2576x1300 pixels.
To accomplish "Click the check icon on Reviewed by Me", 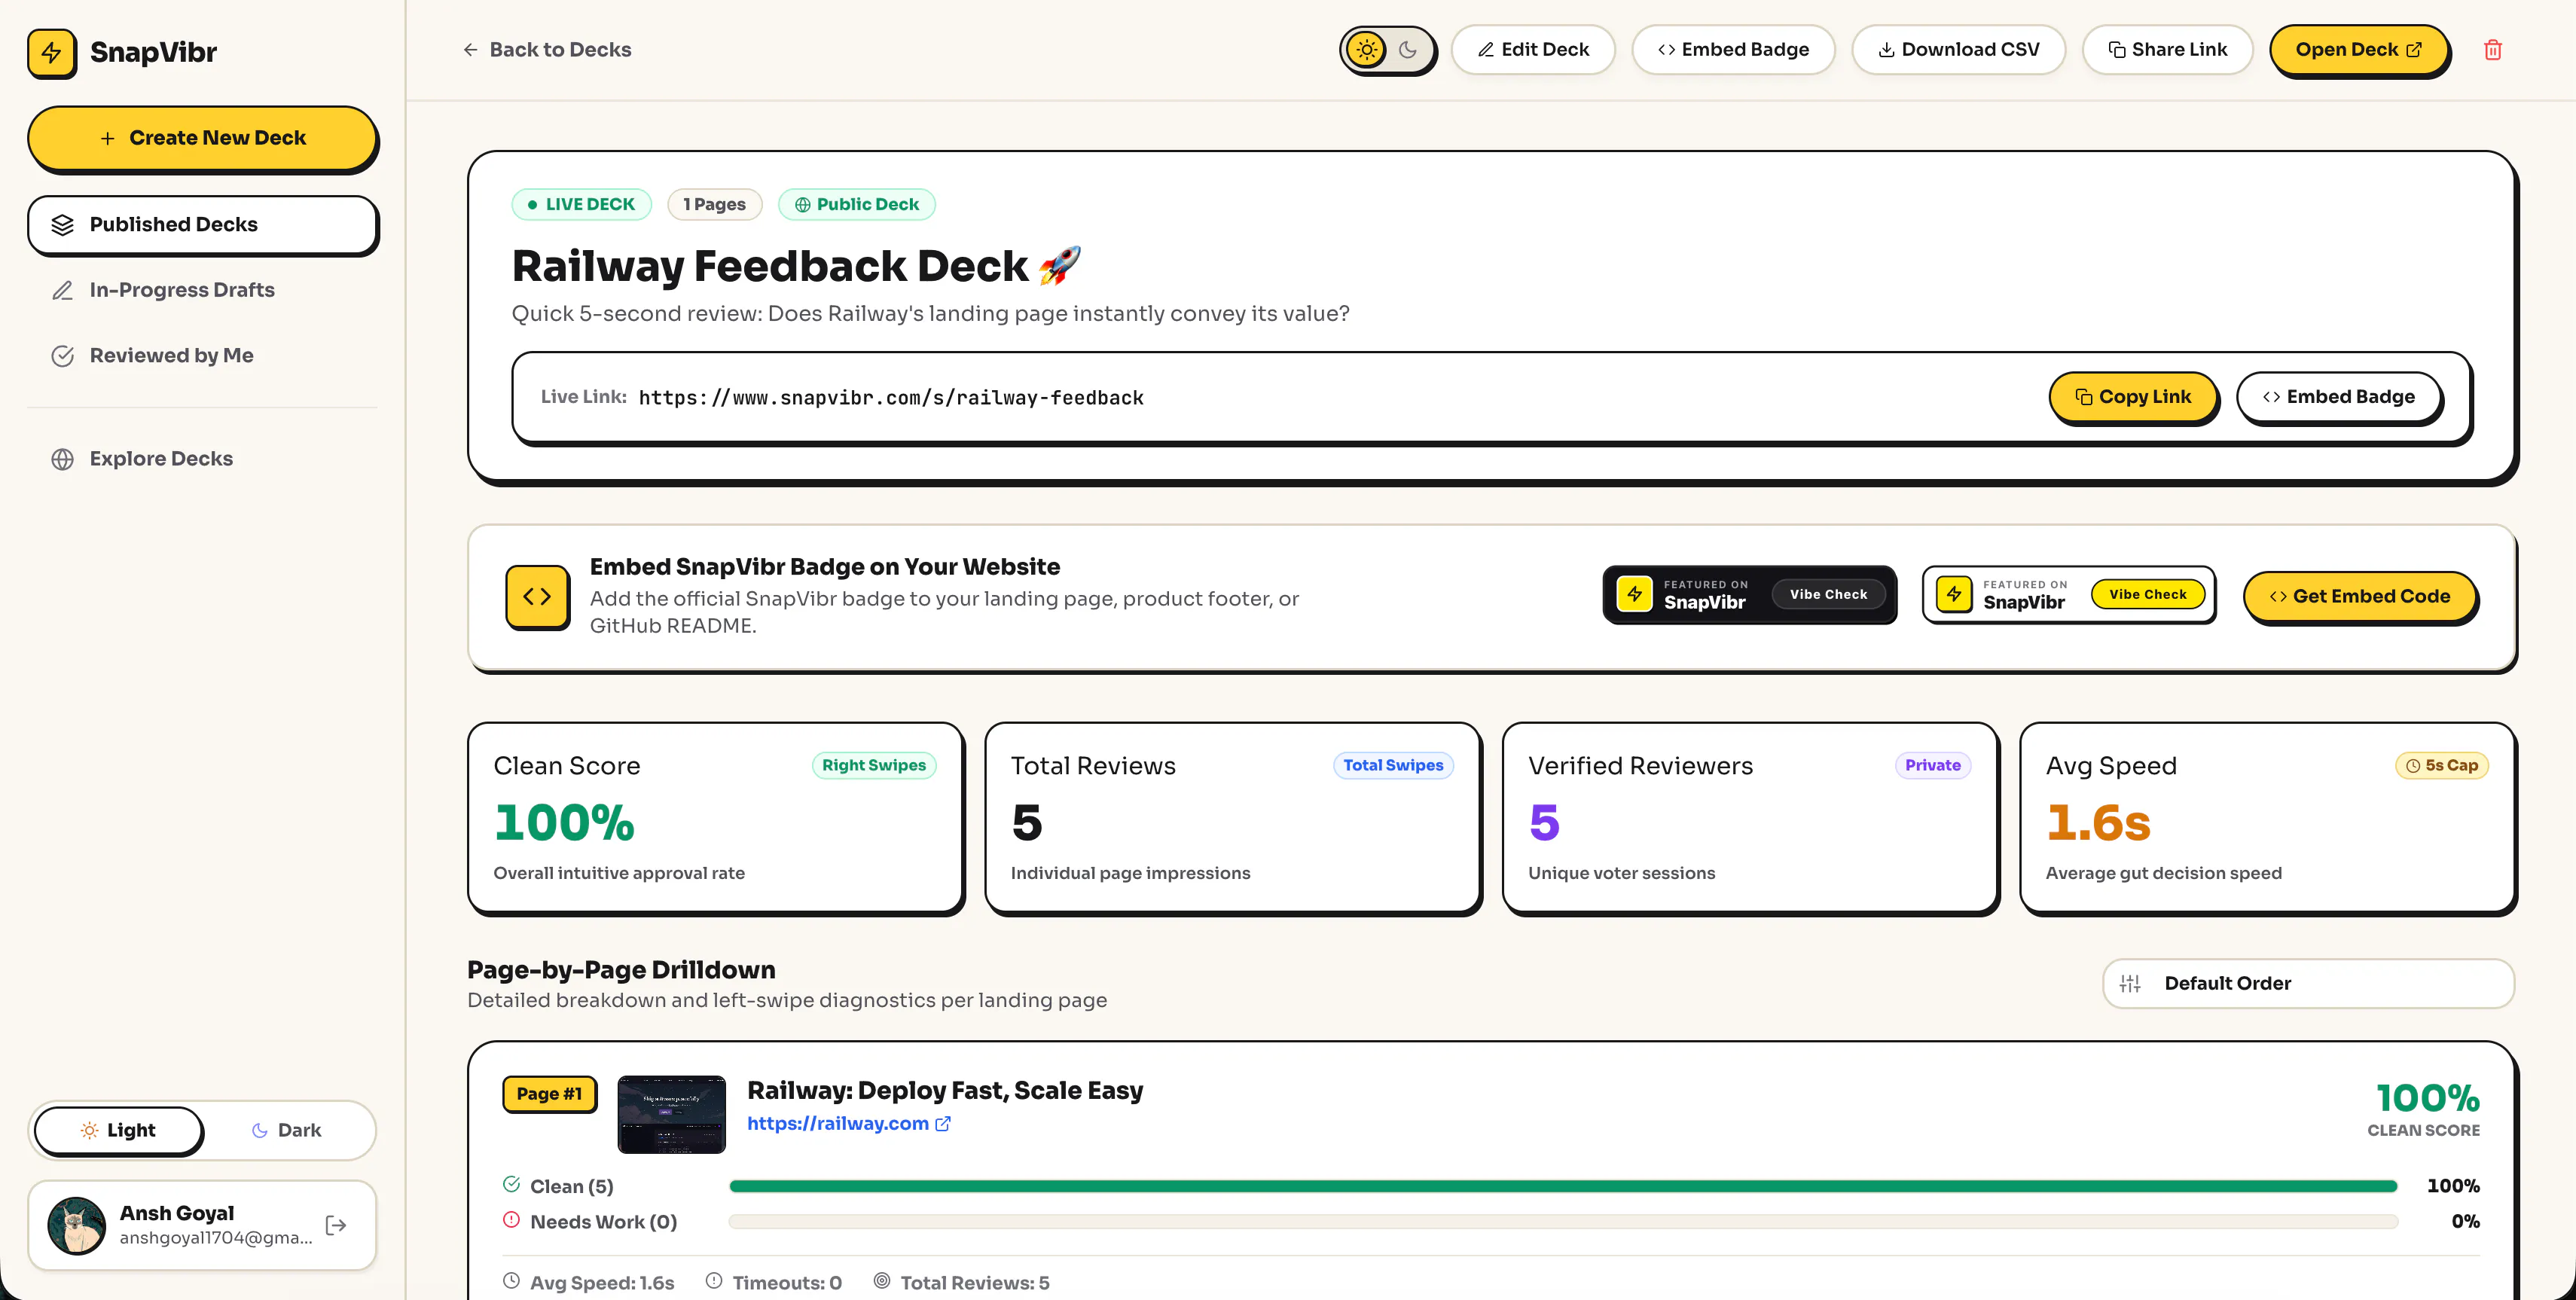I will coord(62,356).
